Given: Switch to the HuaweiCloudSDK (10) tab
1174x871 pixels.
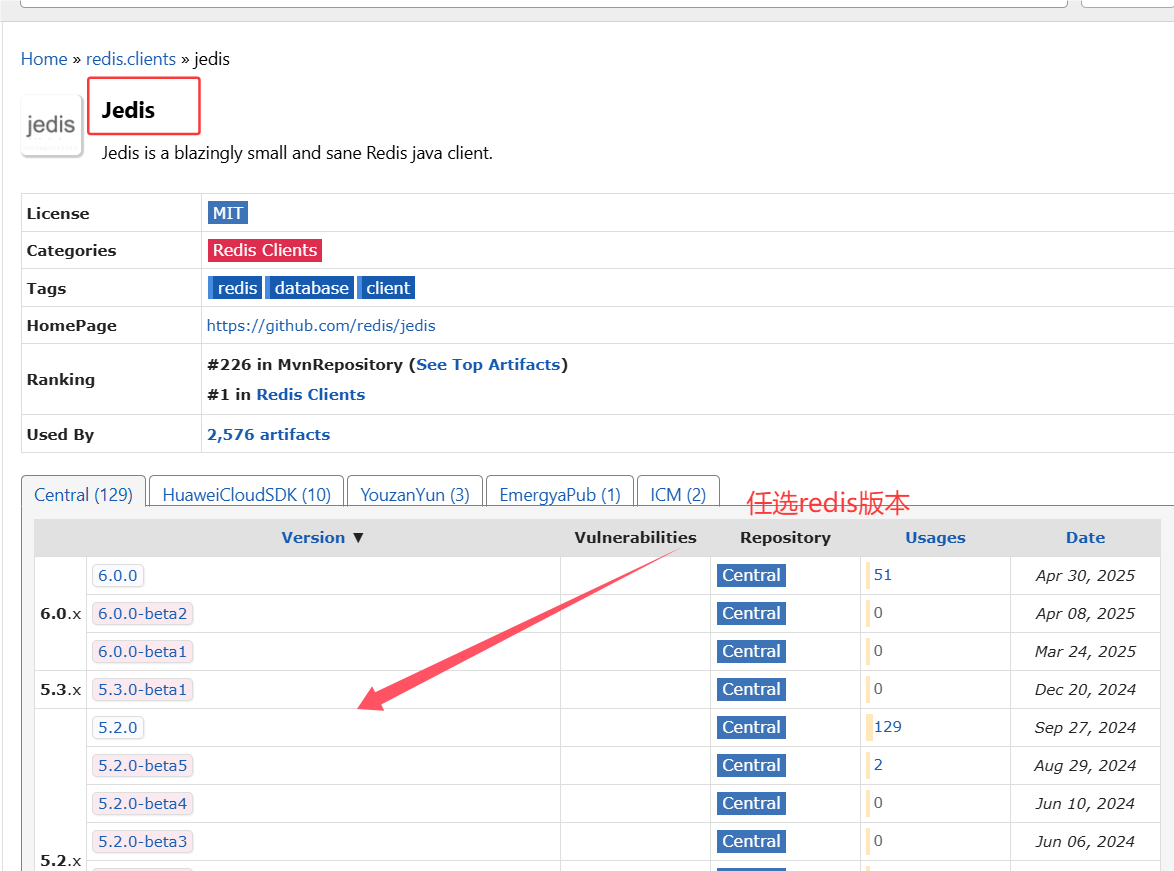Looking at the screenshot, I should coord(246,495).
